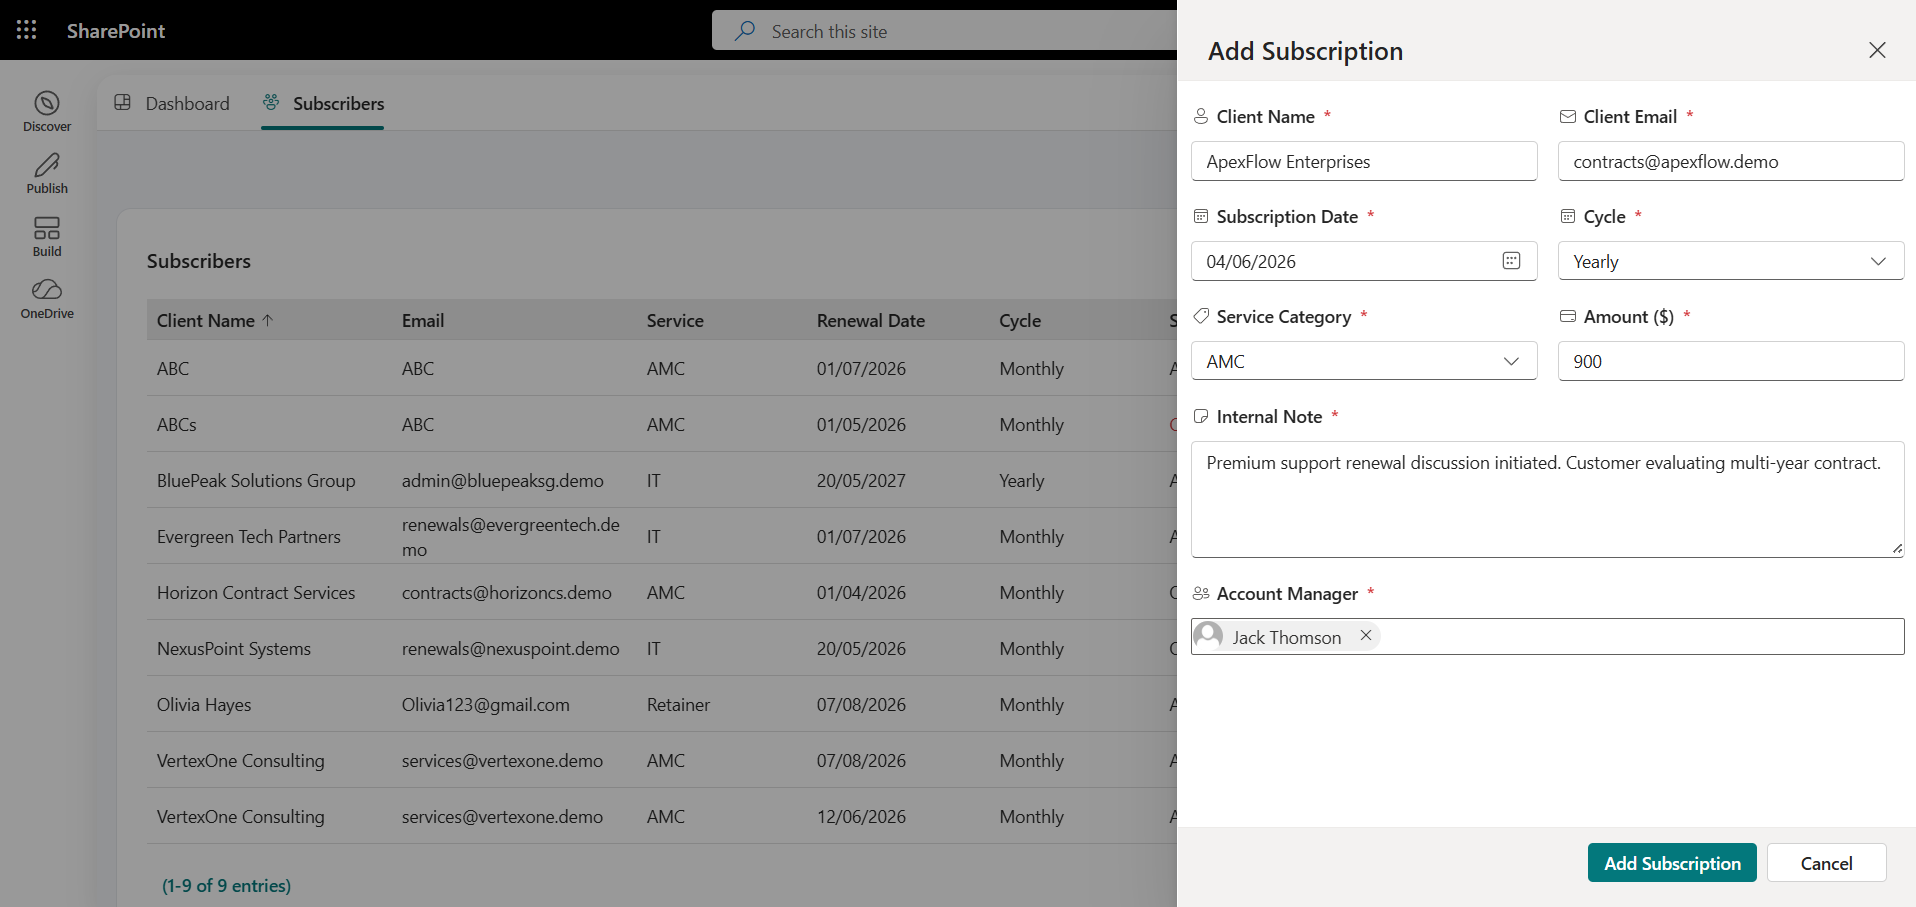Click the Subscribers list heading
Screen dimensions: 1916x907
199,261
